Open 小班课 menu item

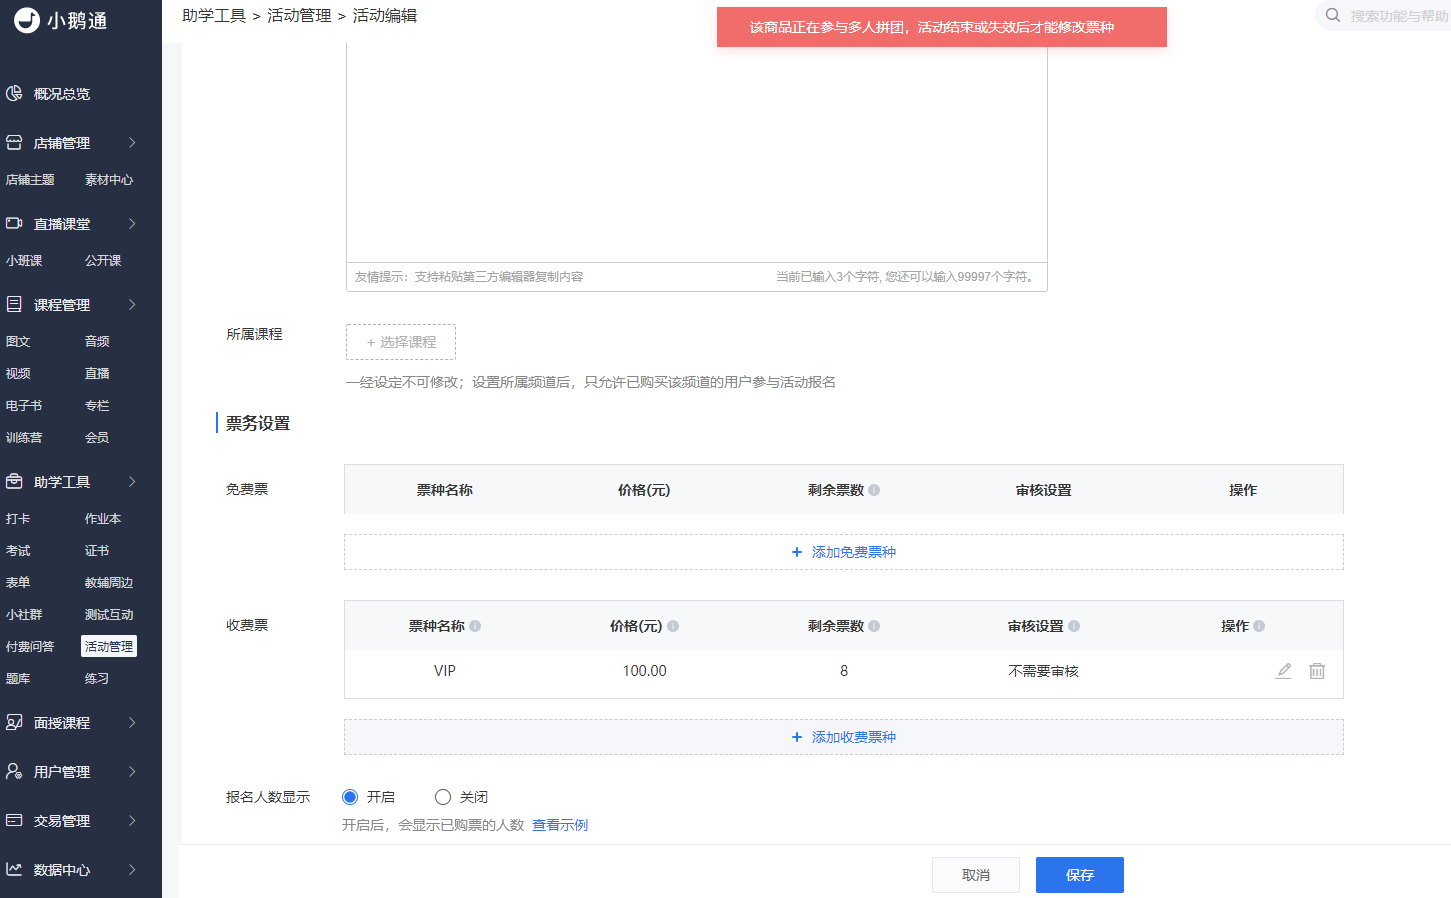tap(24, 260)
